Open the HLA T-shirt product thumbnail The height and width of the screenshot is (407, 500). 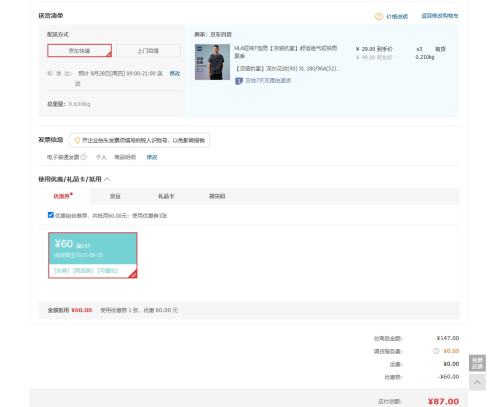(x=212, y=62)
